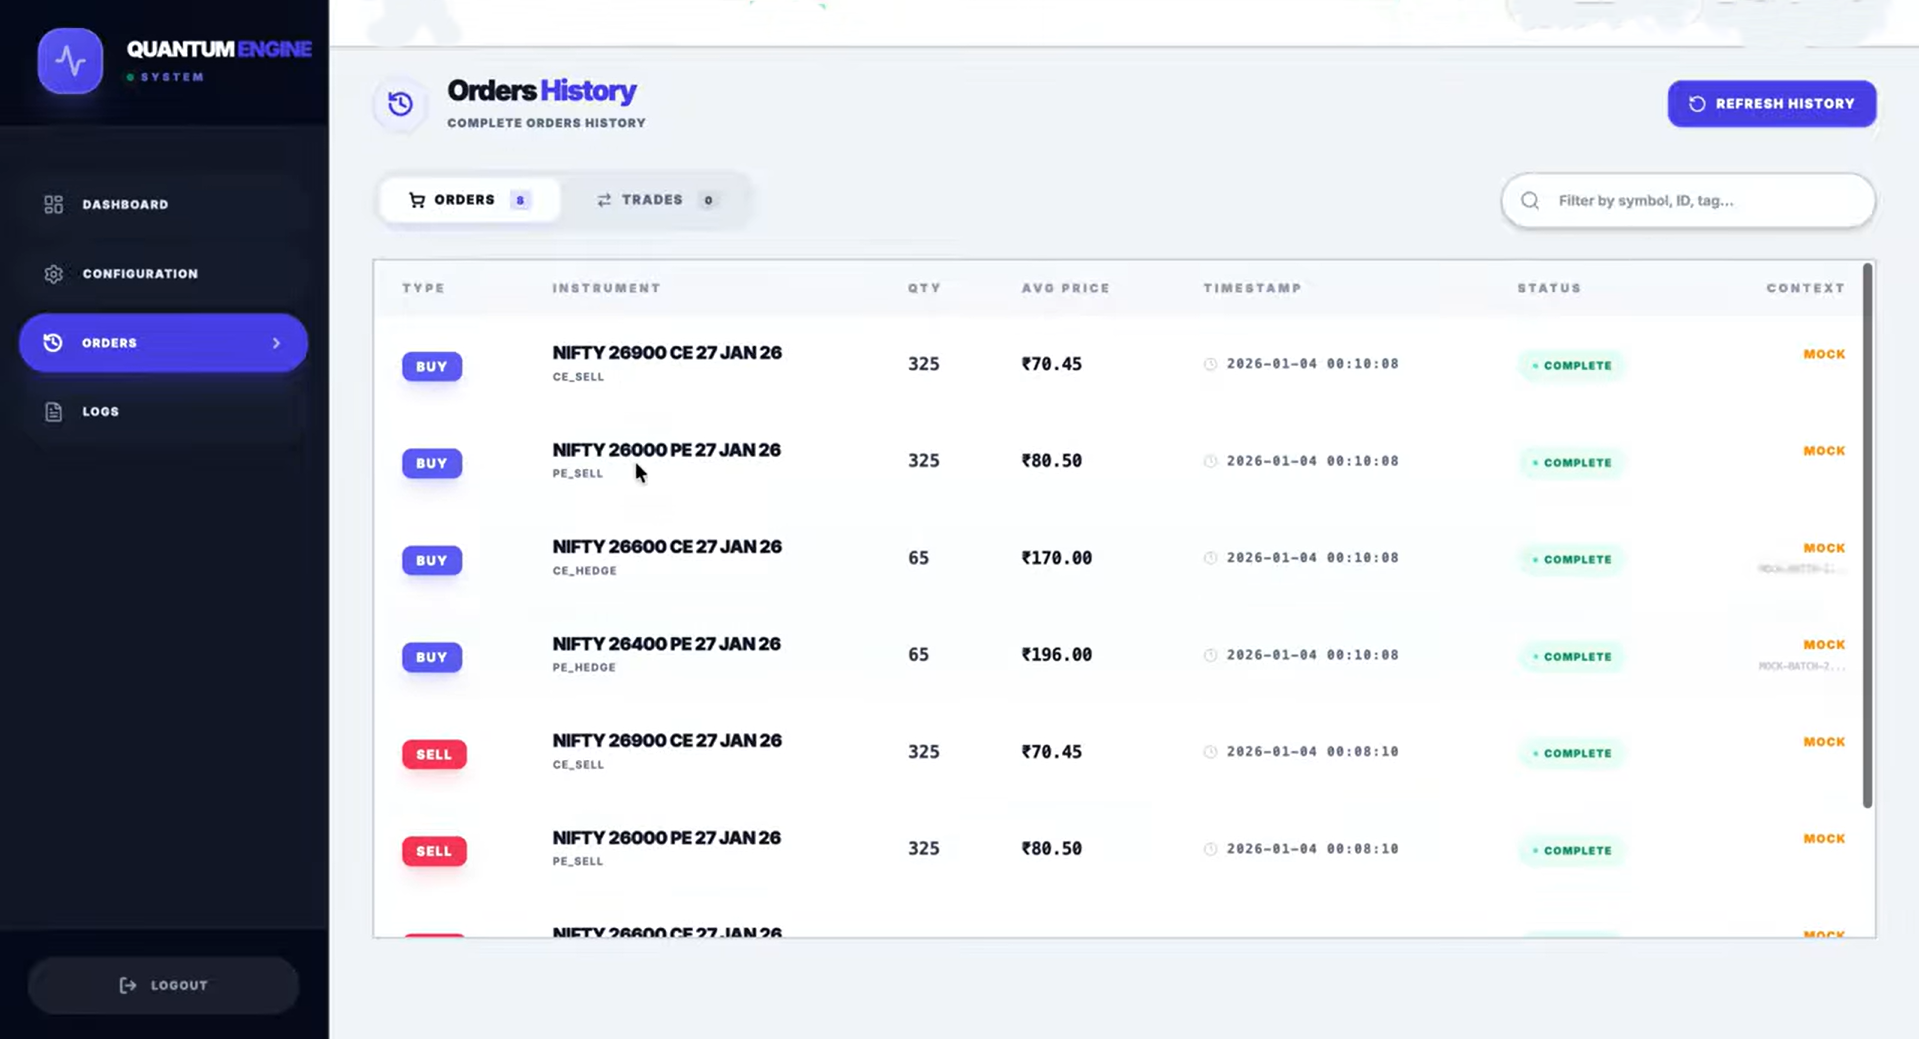Click the logout arrow icon
The width and height of the screenshot is (1919, 1039).
(128, 985)
